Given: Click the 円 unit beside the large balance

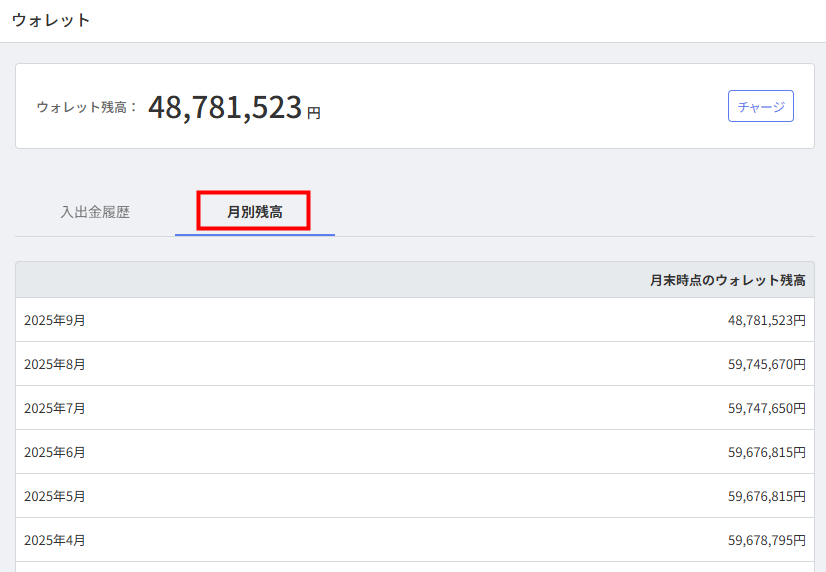Looking at the screenshot, I should click(x=314, y=113).
